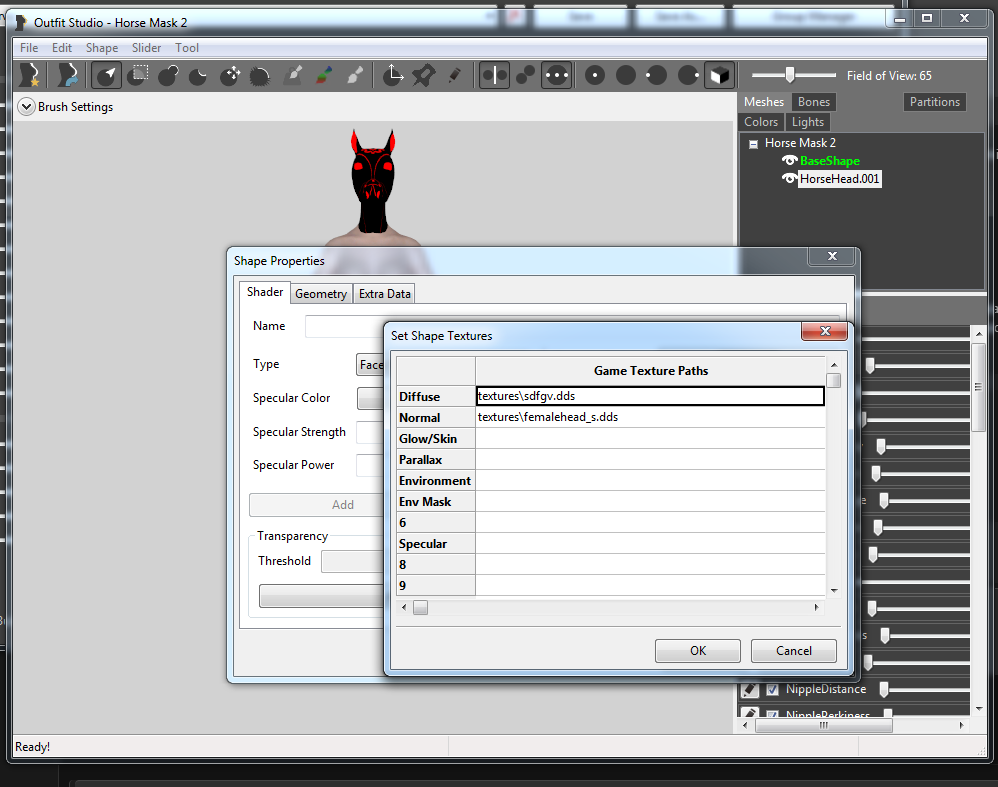Activate the Select tool in toolbar
998x787 pixels.
click(106, 75)
